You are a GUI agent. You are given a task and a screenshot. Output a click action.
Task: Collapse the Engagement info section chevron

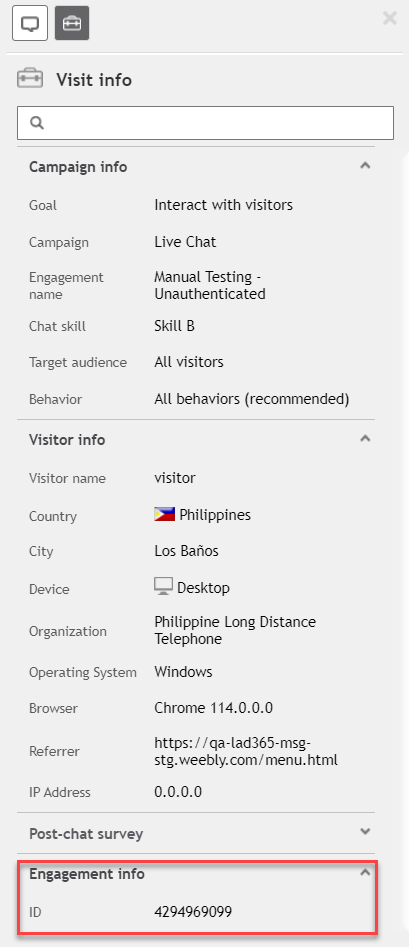(364, 872)
